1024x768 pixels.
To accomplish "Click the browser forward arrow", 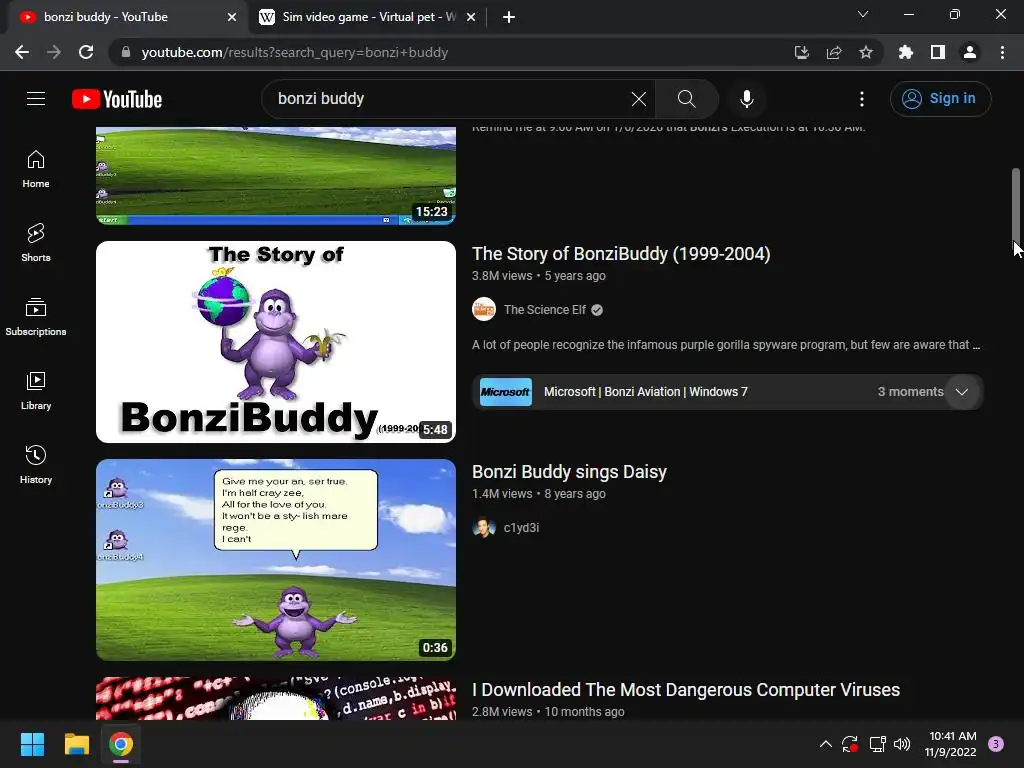I will (x=54, y=52).
